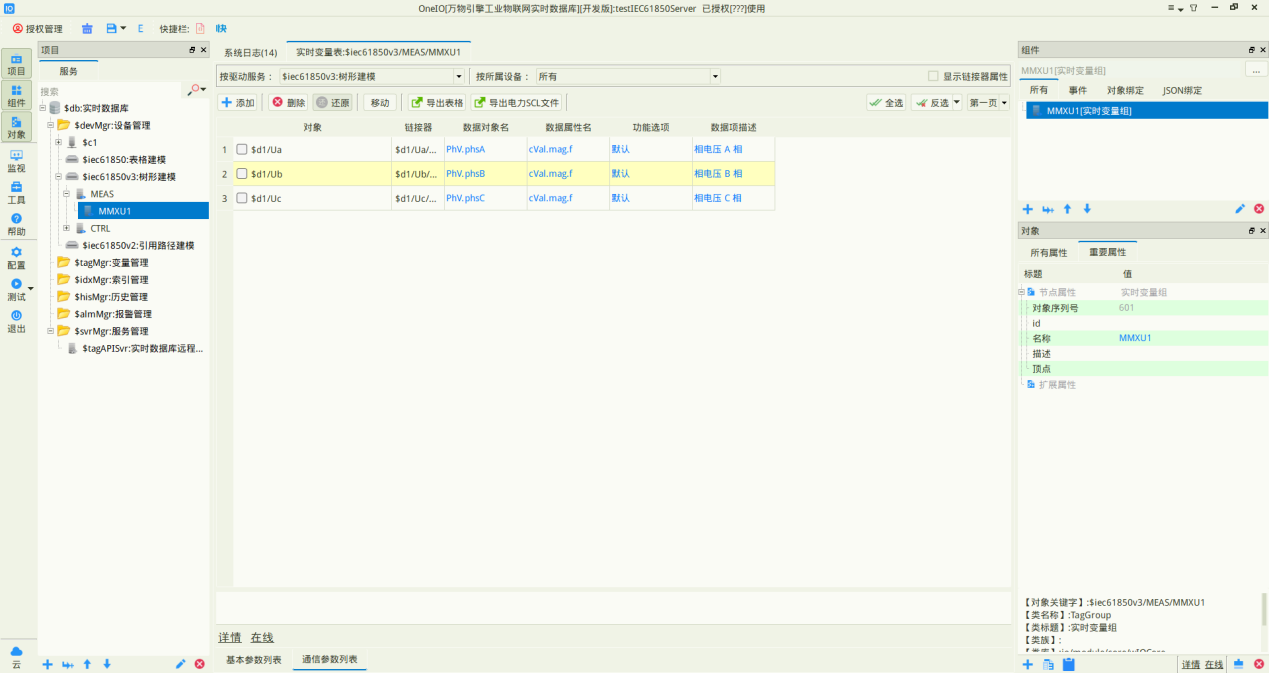Click the search input field in project panel
The image size is (1269, 673).
[x=110, y=91]
